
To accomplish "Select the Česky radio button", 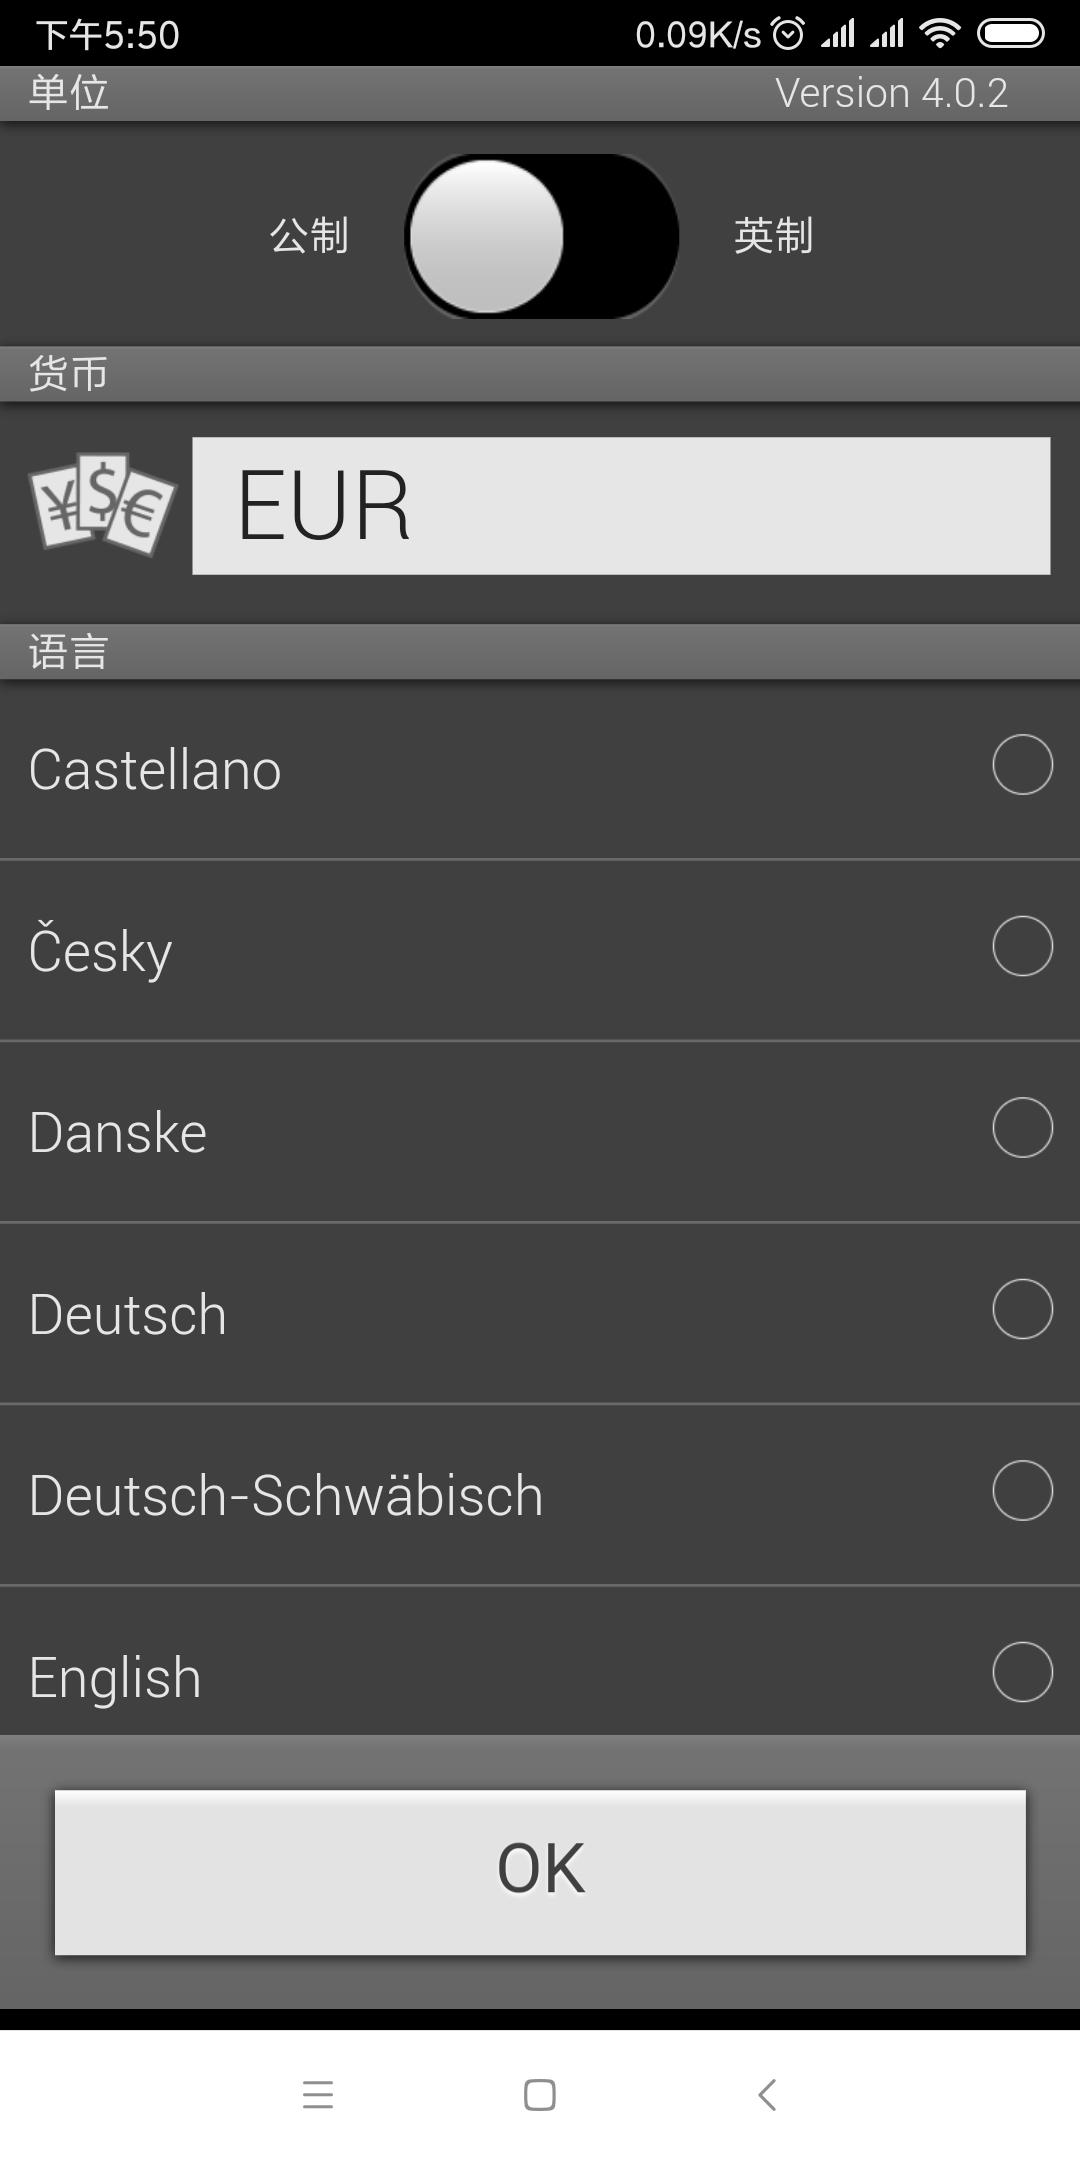I will (x=1022, y=946).
